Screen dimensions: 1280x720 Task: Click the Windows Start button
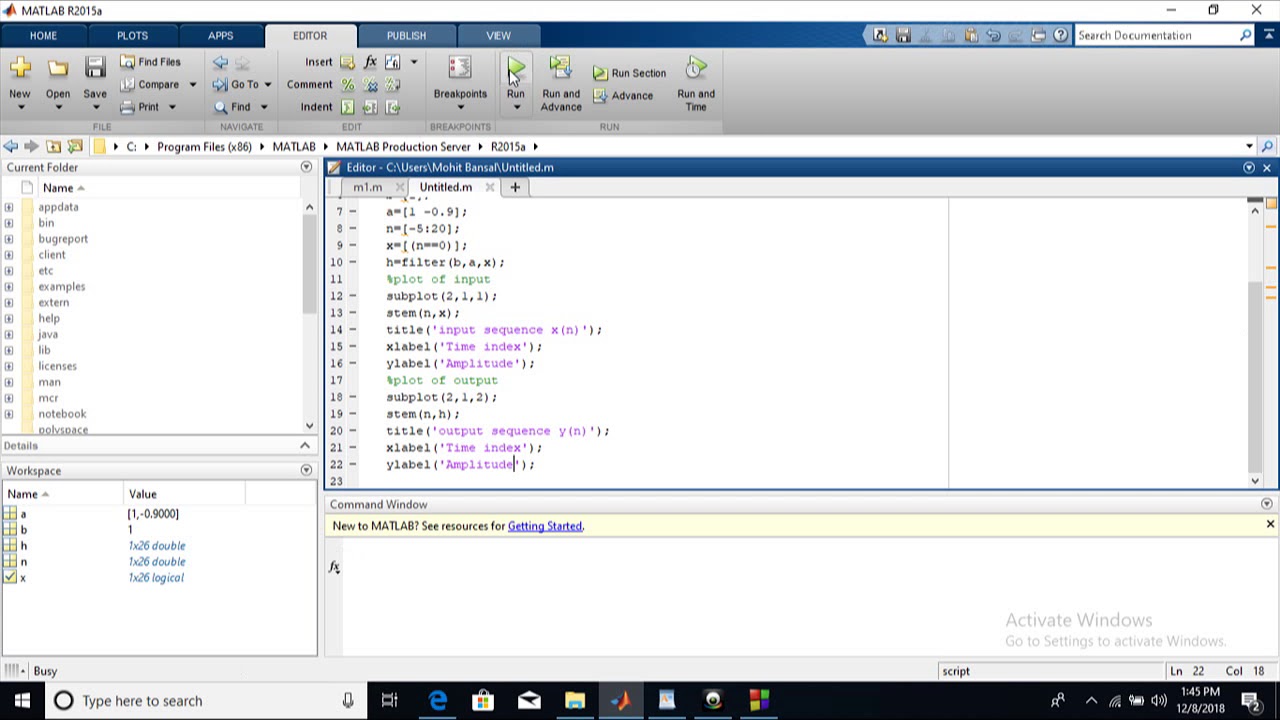click(22, 701)
